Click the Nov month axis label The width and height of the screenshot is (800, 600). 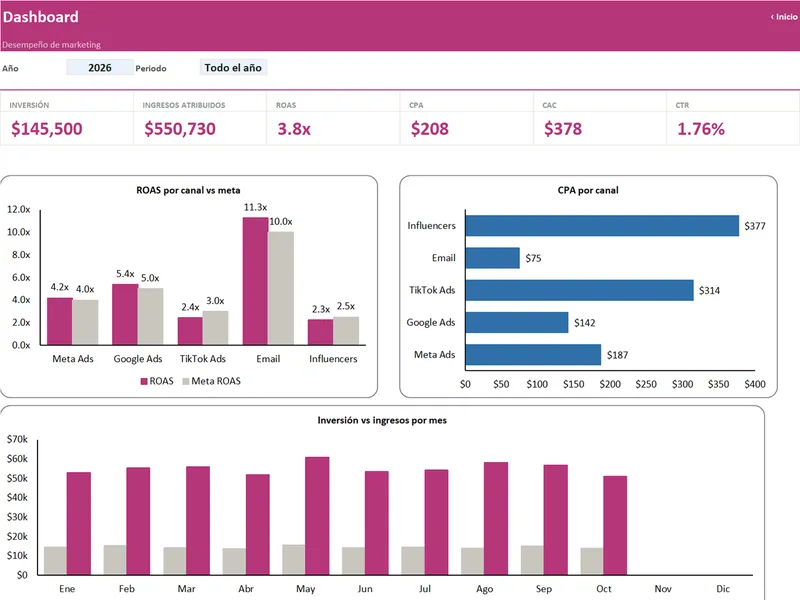pyautogui.click(x=663, y=589)
